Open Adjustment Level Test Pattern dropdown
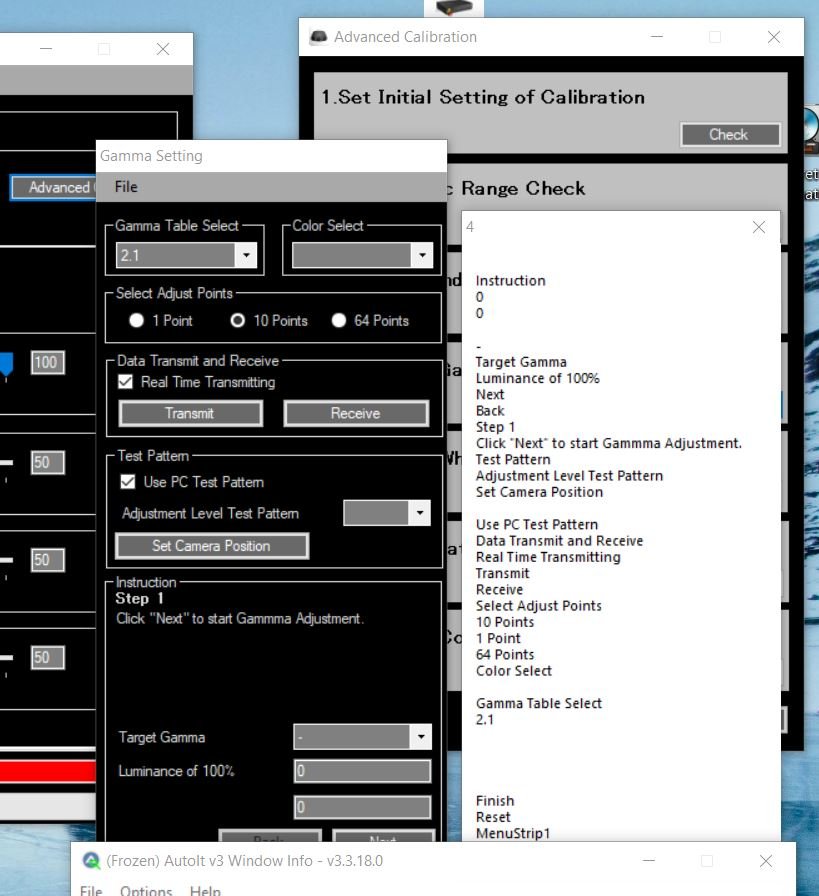819x896 pixels. click(421, 514)
